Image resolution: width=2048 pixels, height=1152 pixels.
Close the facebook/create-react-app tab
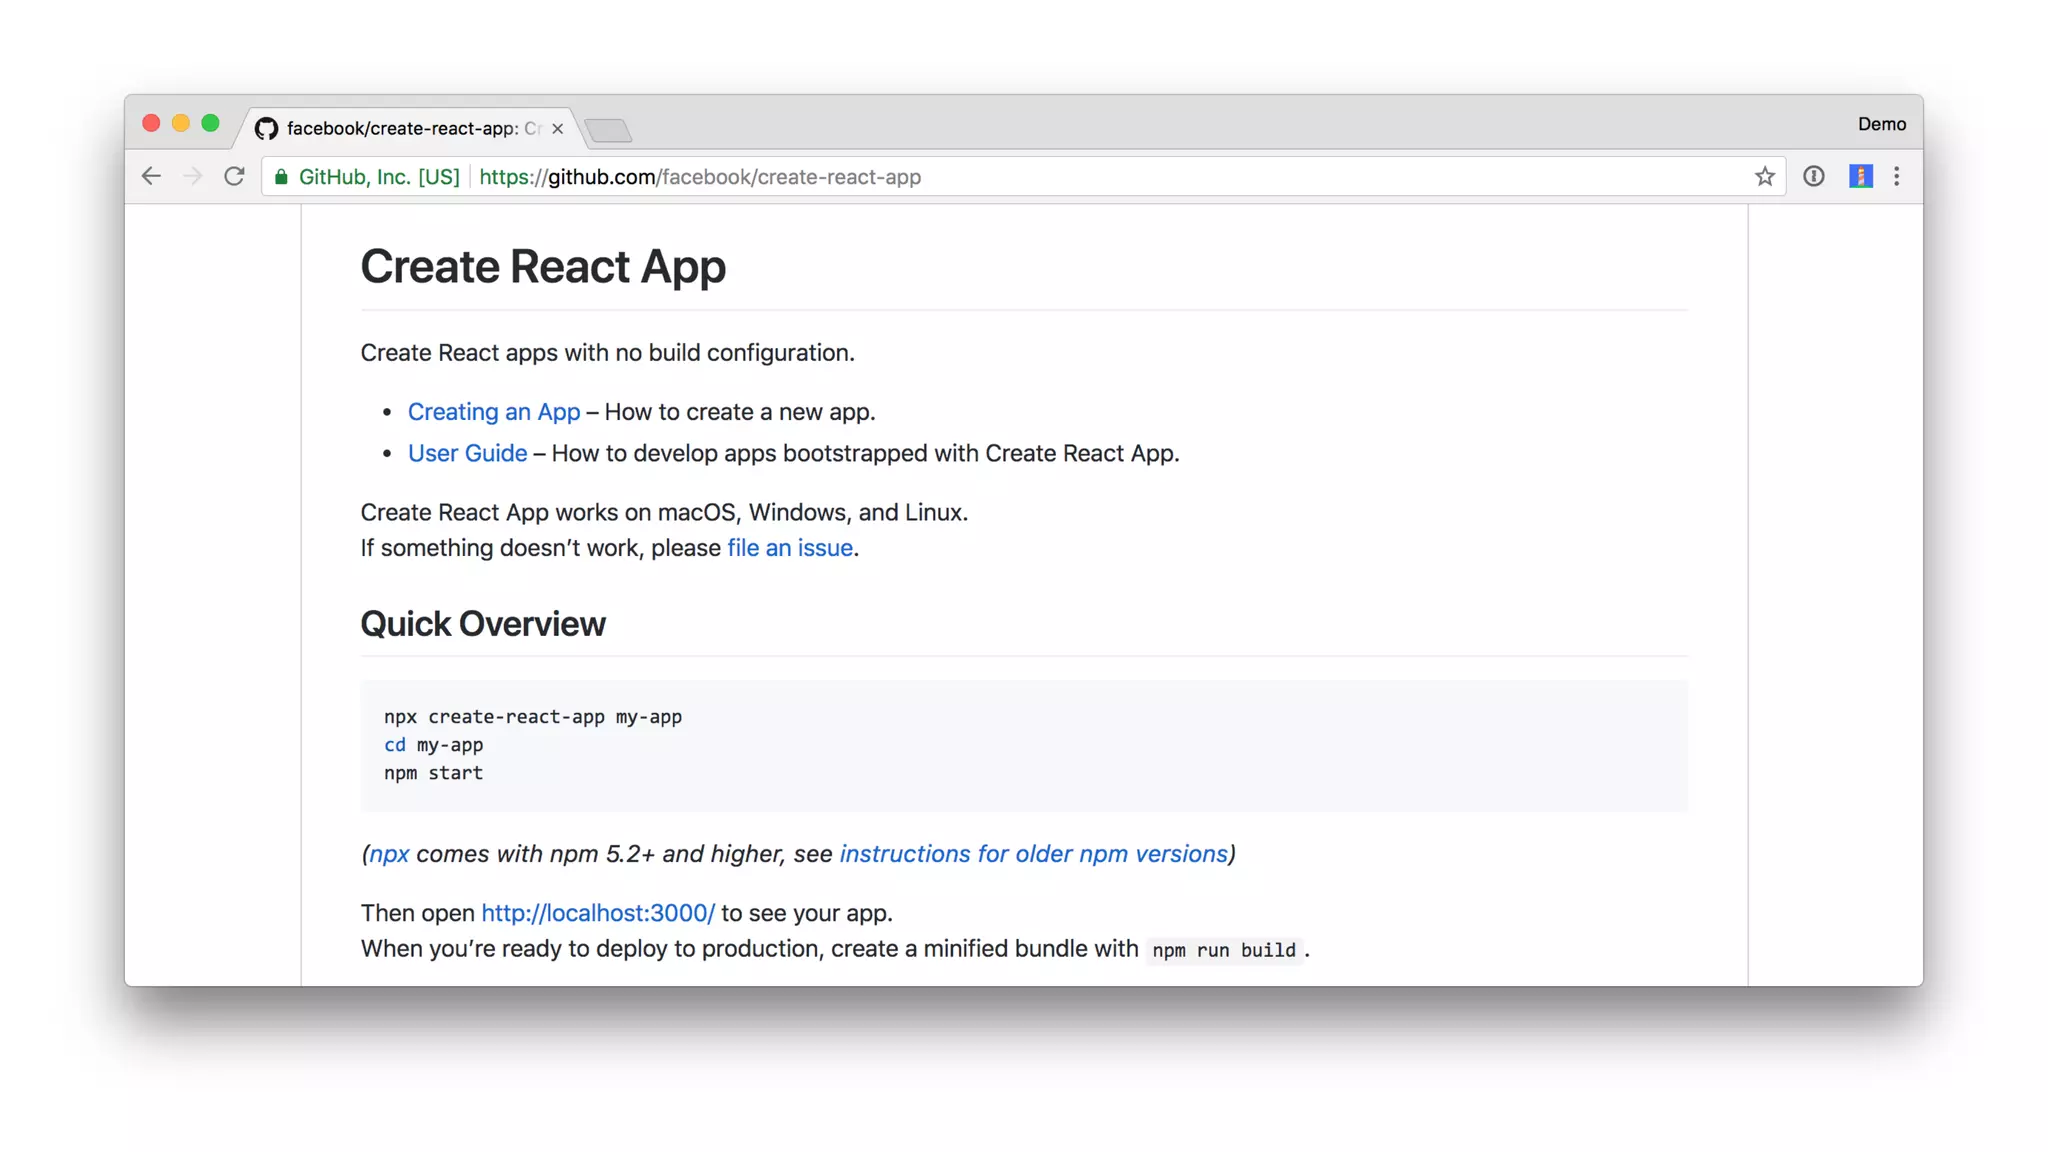pyautogui.click(x=558, y=129)
